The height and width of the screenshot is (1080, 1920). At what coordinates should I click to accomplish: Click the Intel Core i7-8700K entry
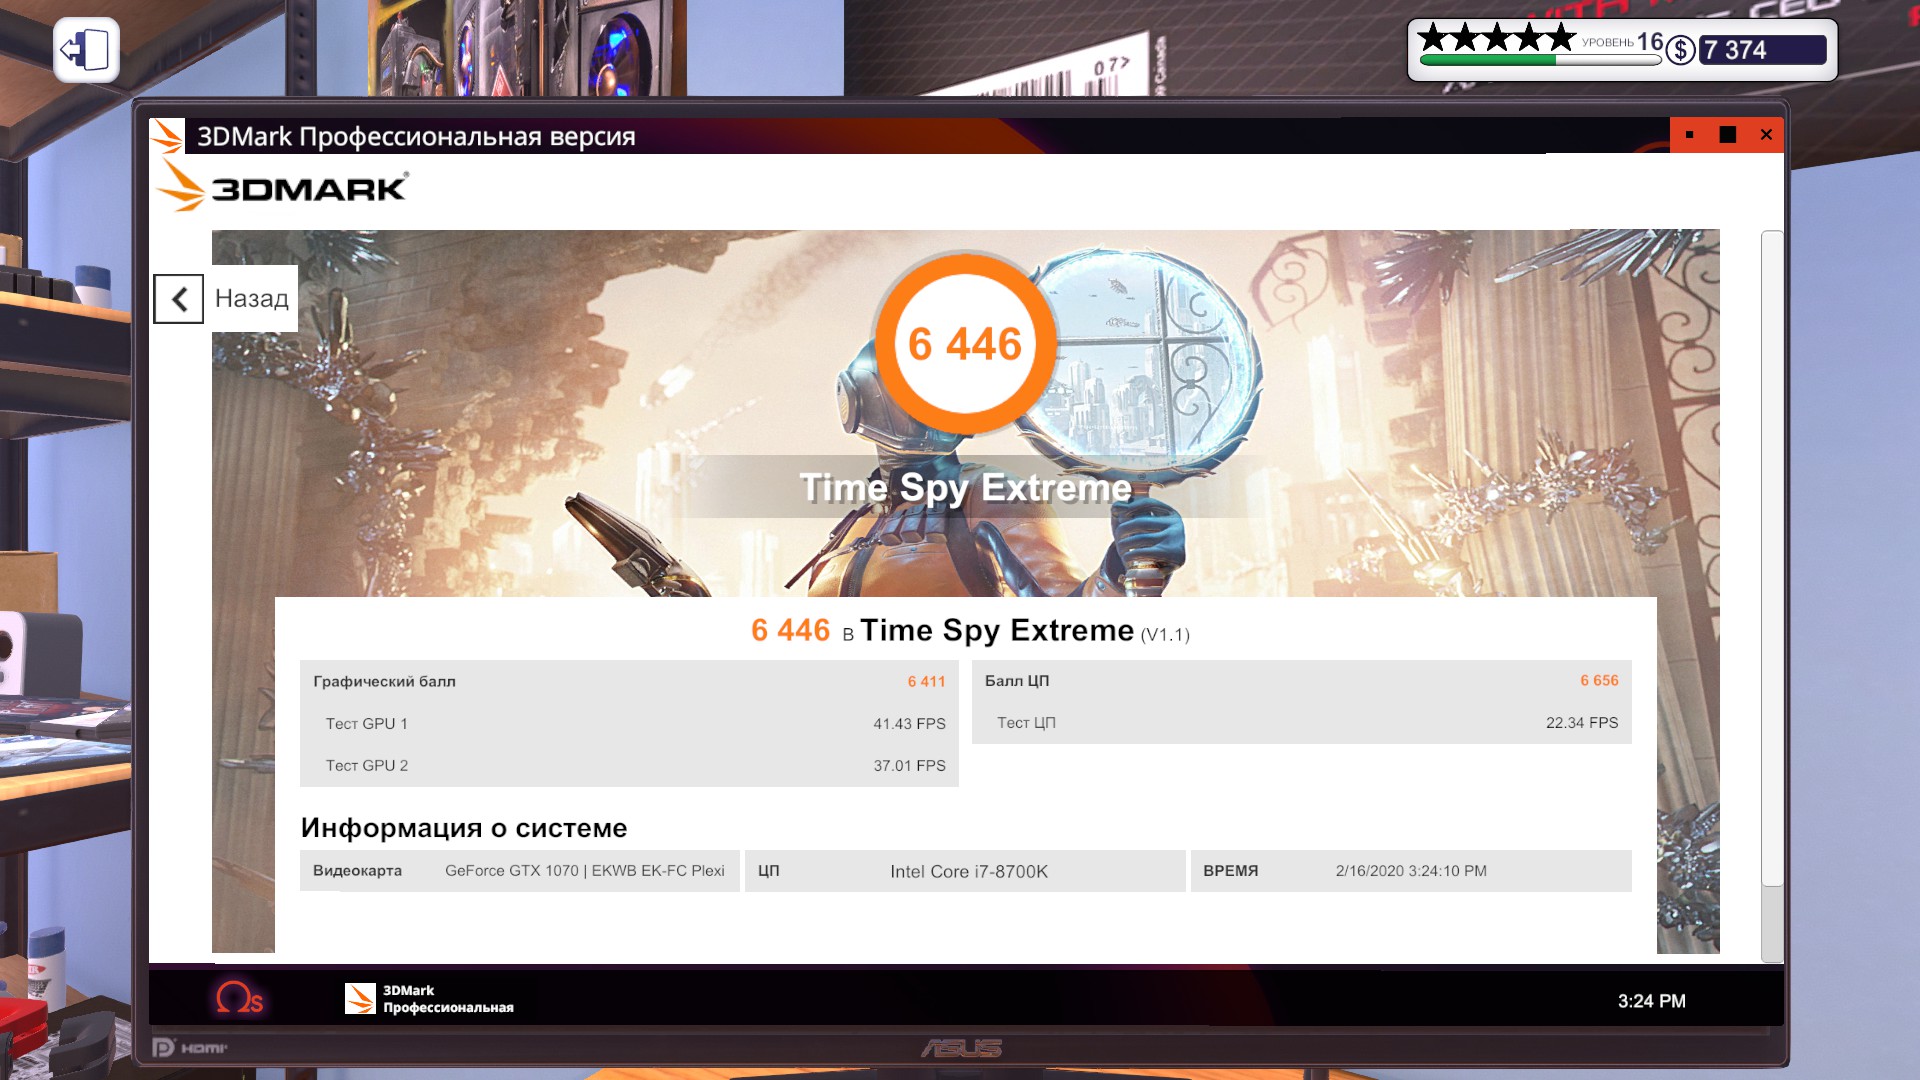(x=969, y=872)
